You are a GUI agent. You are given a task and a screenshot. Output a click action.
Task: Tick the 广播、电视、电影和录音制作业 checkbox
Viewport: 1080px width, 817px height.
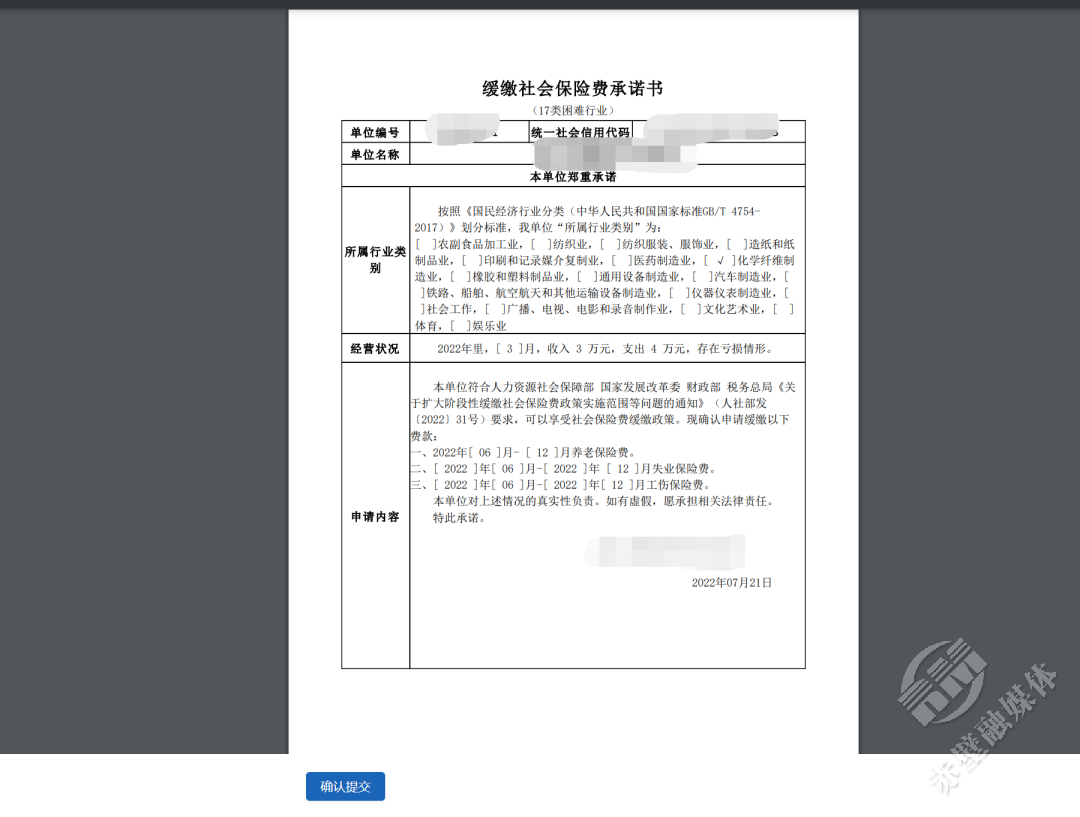[494, 310]
